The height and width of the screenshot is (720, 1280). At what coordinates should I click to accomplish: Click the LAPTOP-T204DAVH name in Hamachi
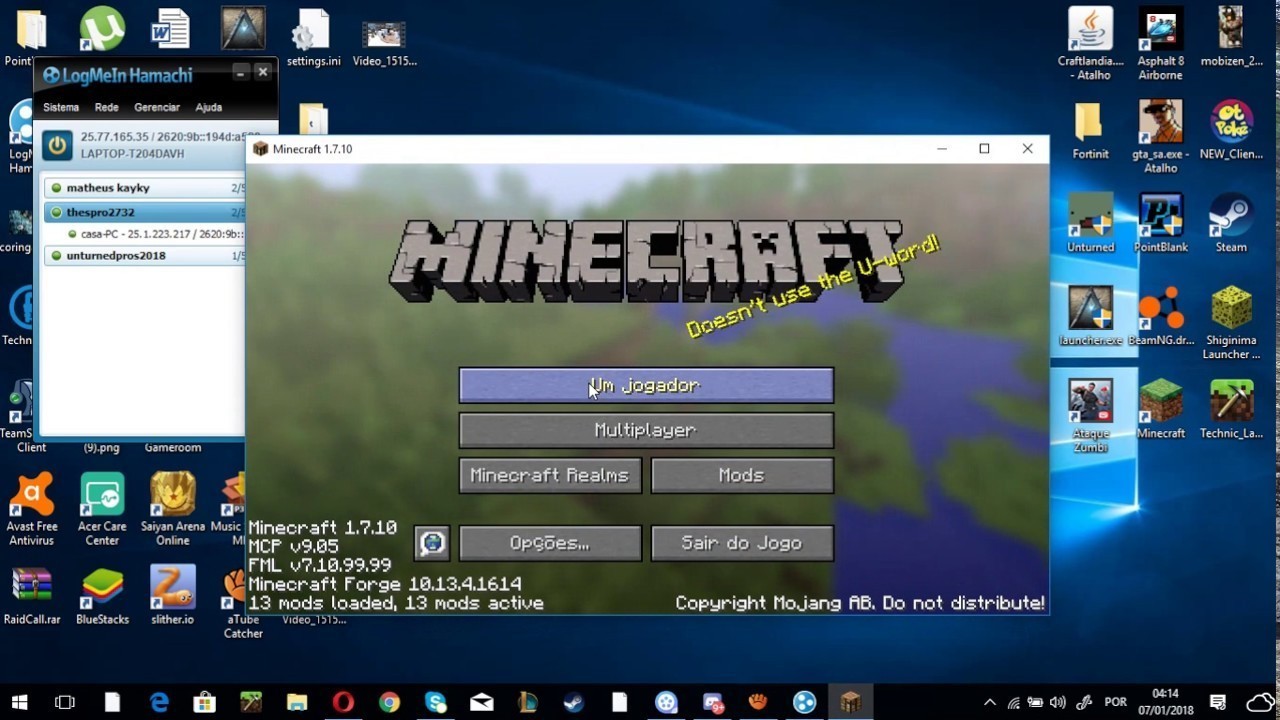pyautogui.click(x=132, y=154)
